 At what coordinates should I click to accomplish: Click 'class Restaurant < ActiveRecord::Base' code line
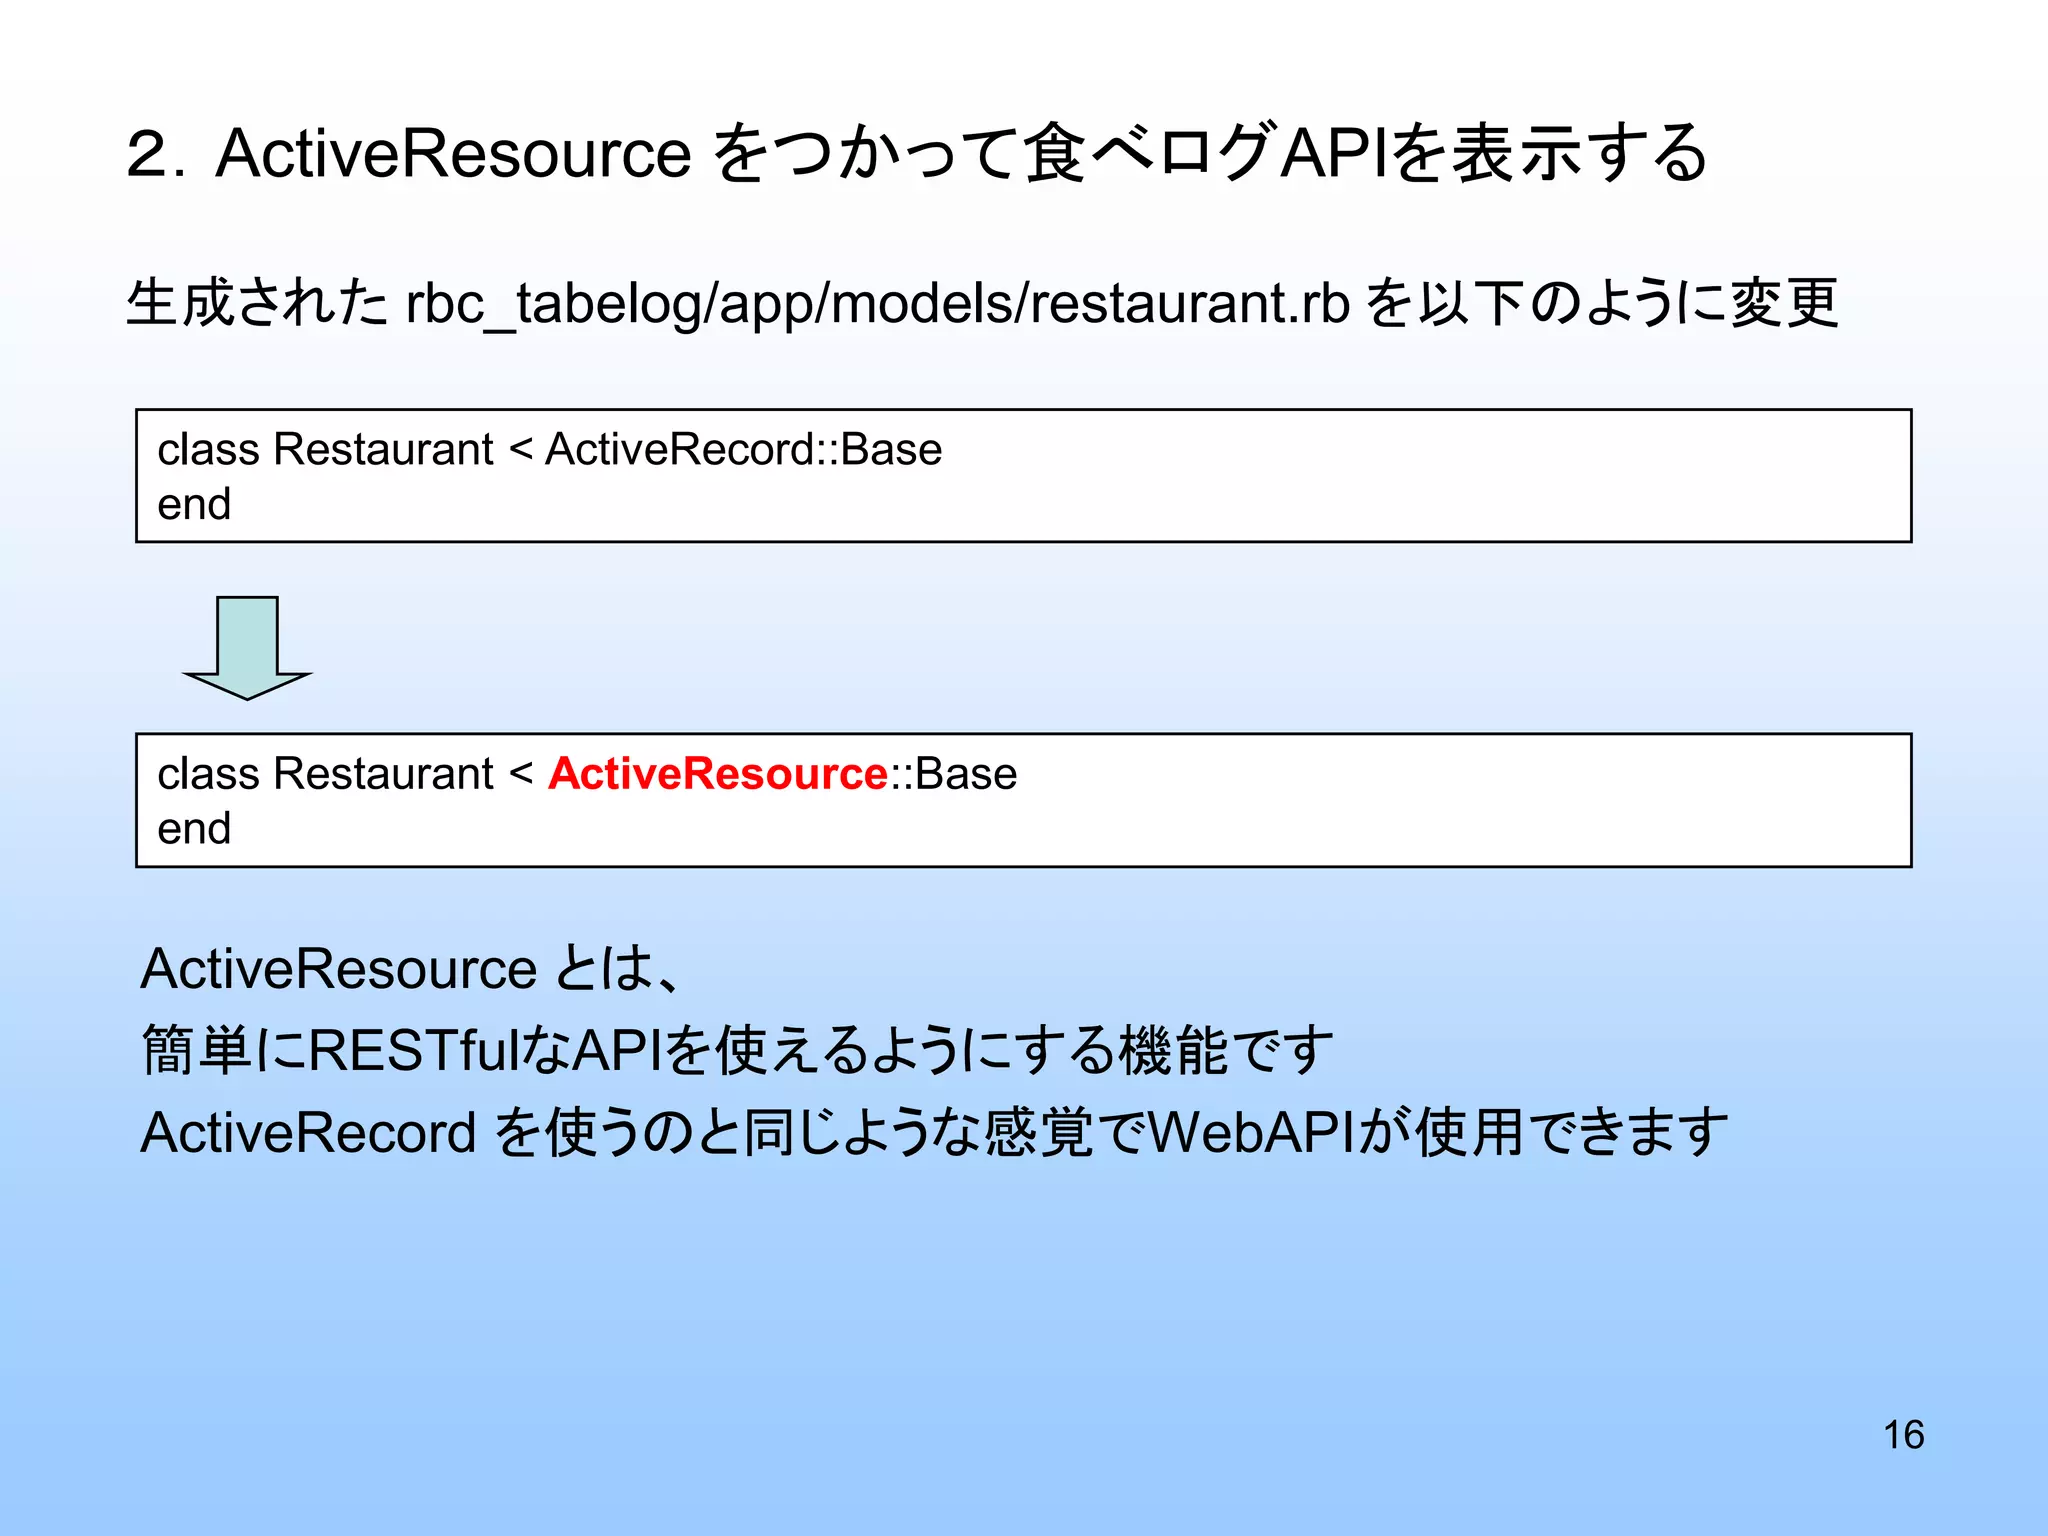pos(550,449)
